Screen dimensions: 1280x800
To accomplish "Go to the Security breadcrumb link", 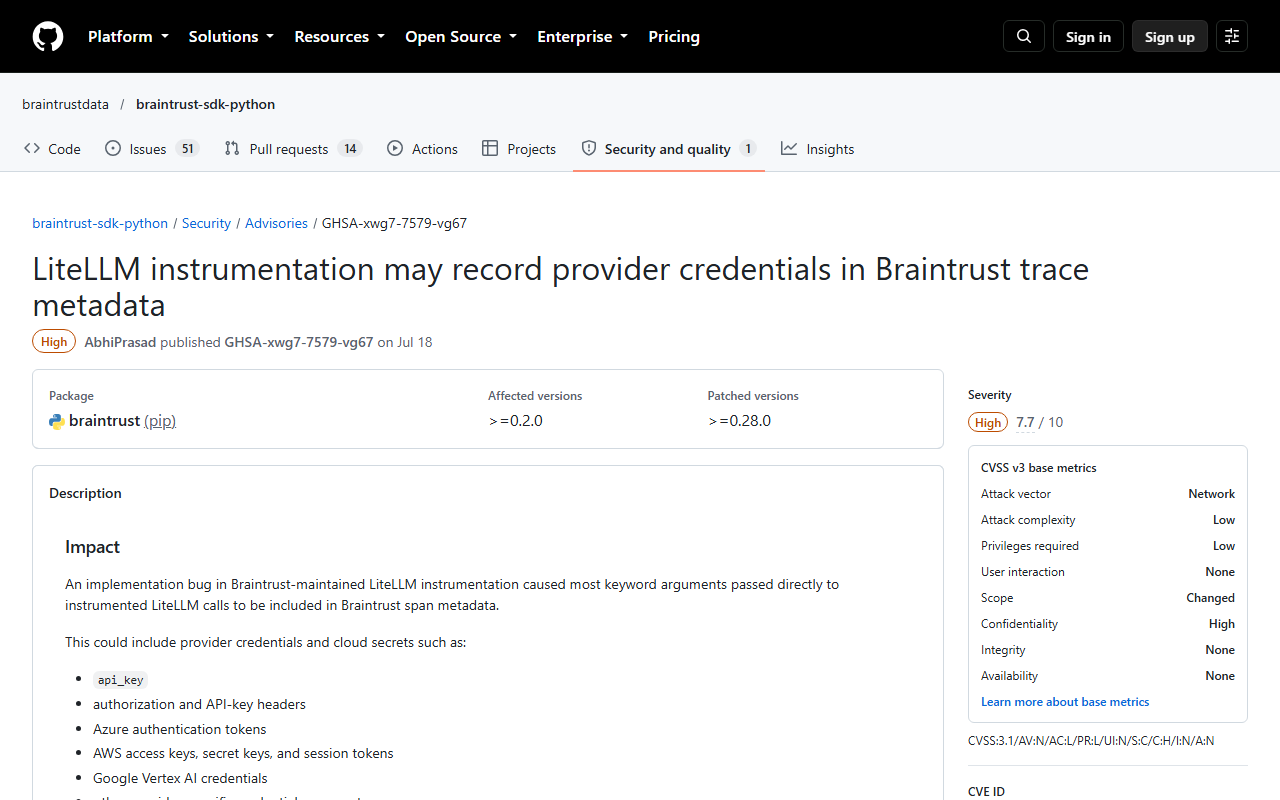I will 206,223.
